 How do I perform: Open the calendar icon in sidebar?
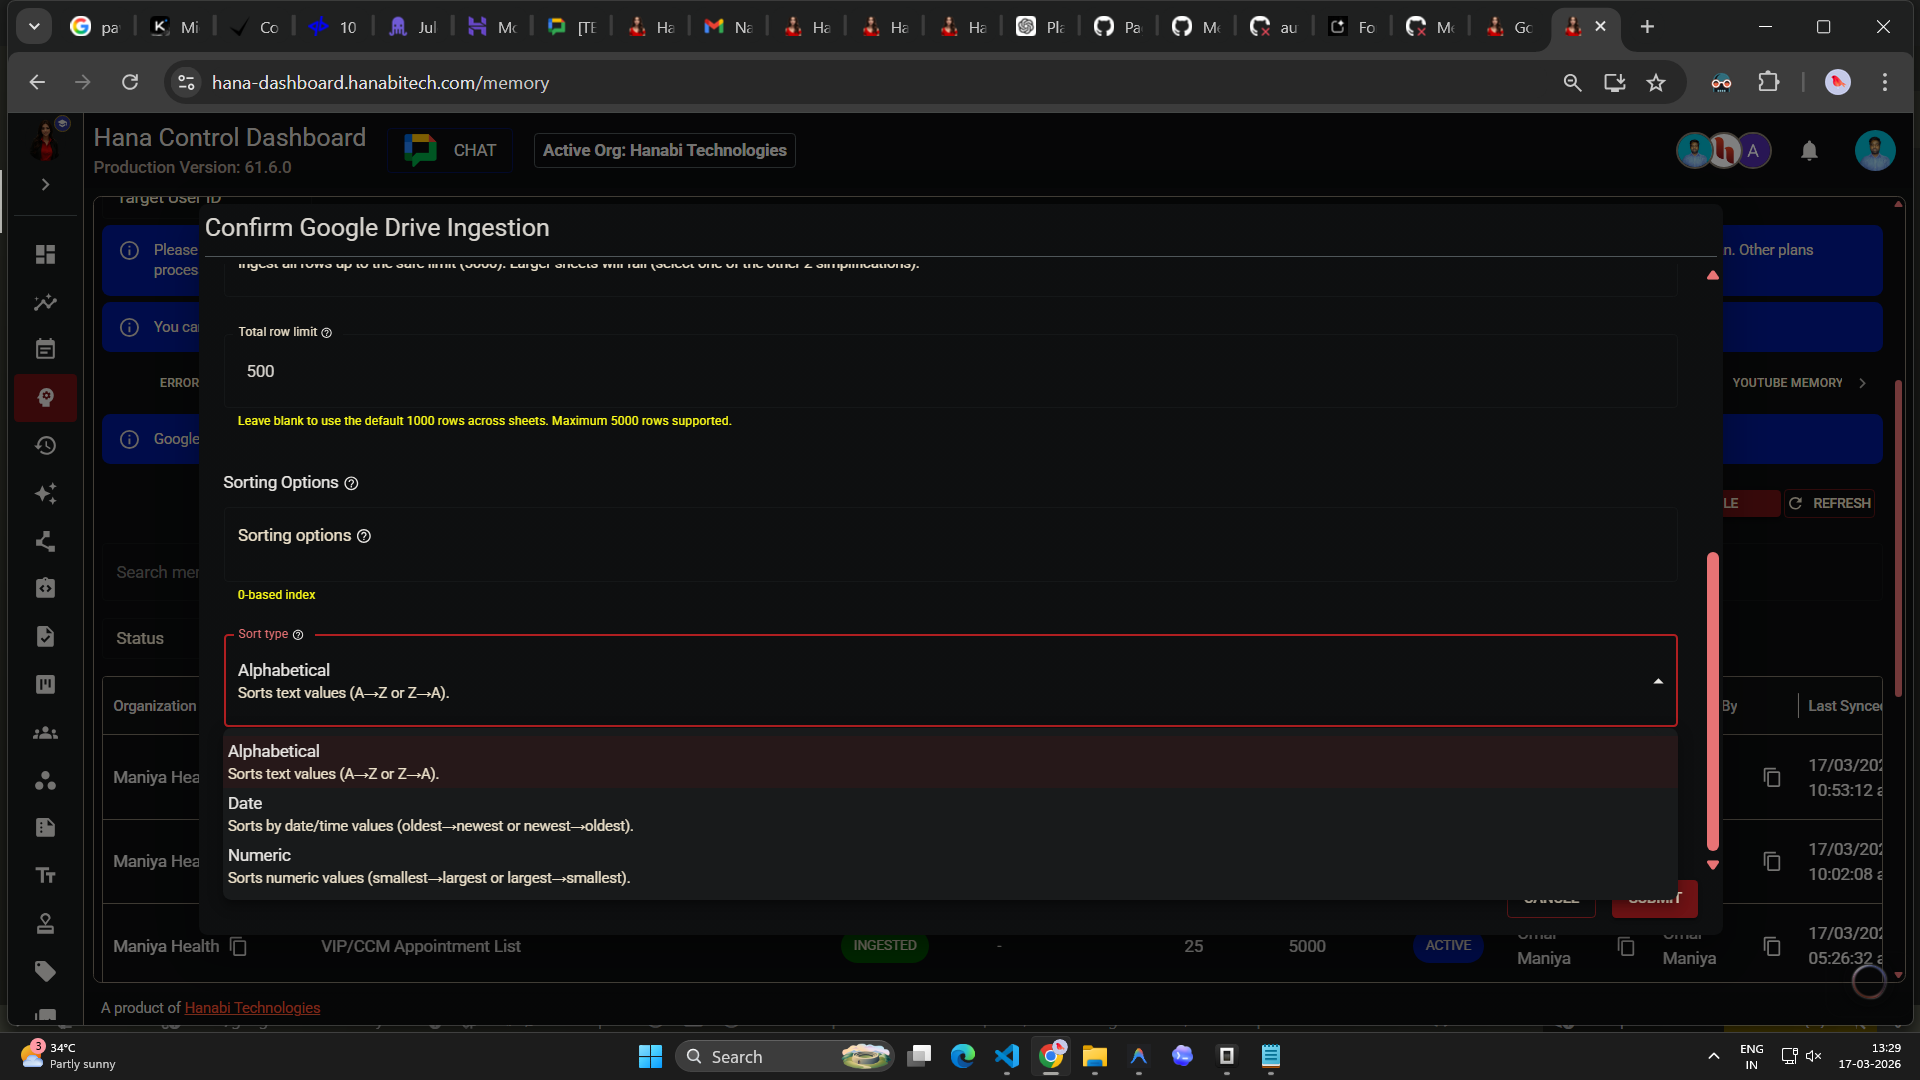coord(45,349)
